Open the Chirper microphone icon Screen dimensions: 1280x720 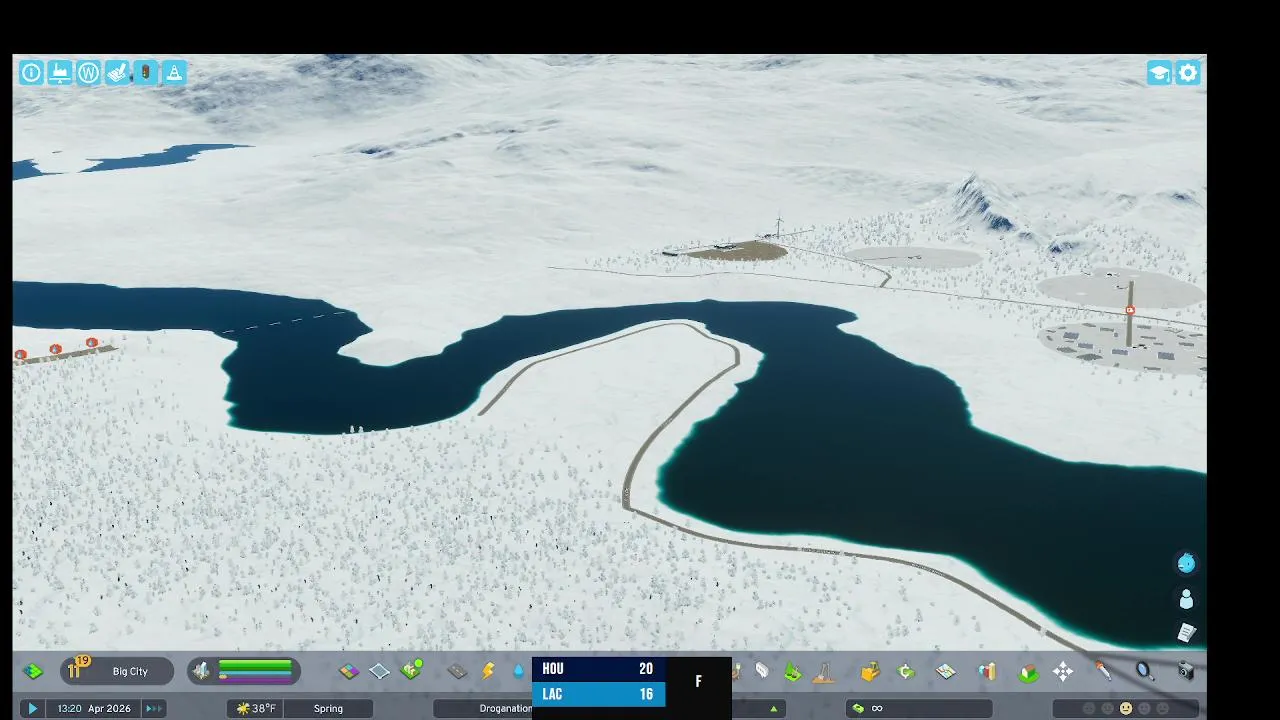point(1103,671)
